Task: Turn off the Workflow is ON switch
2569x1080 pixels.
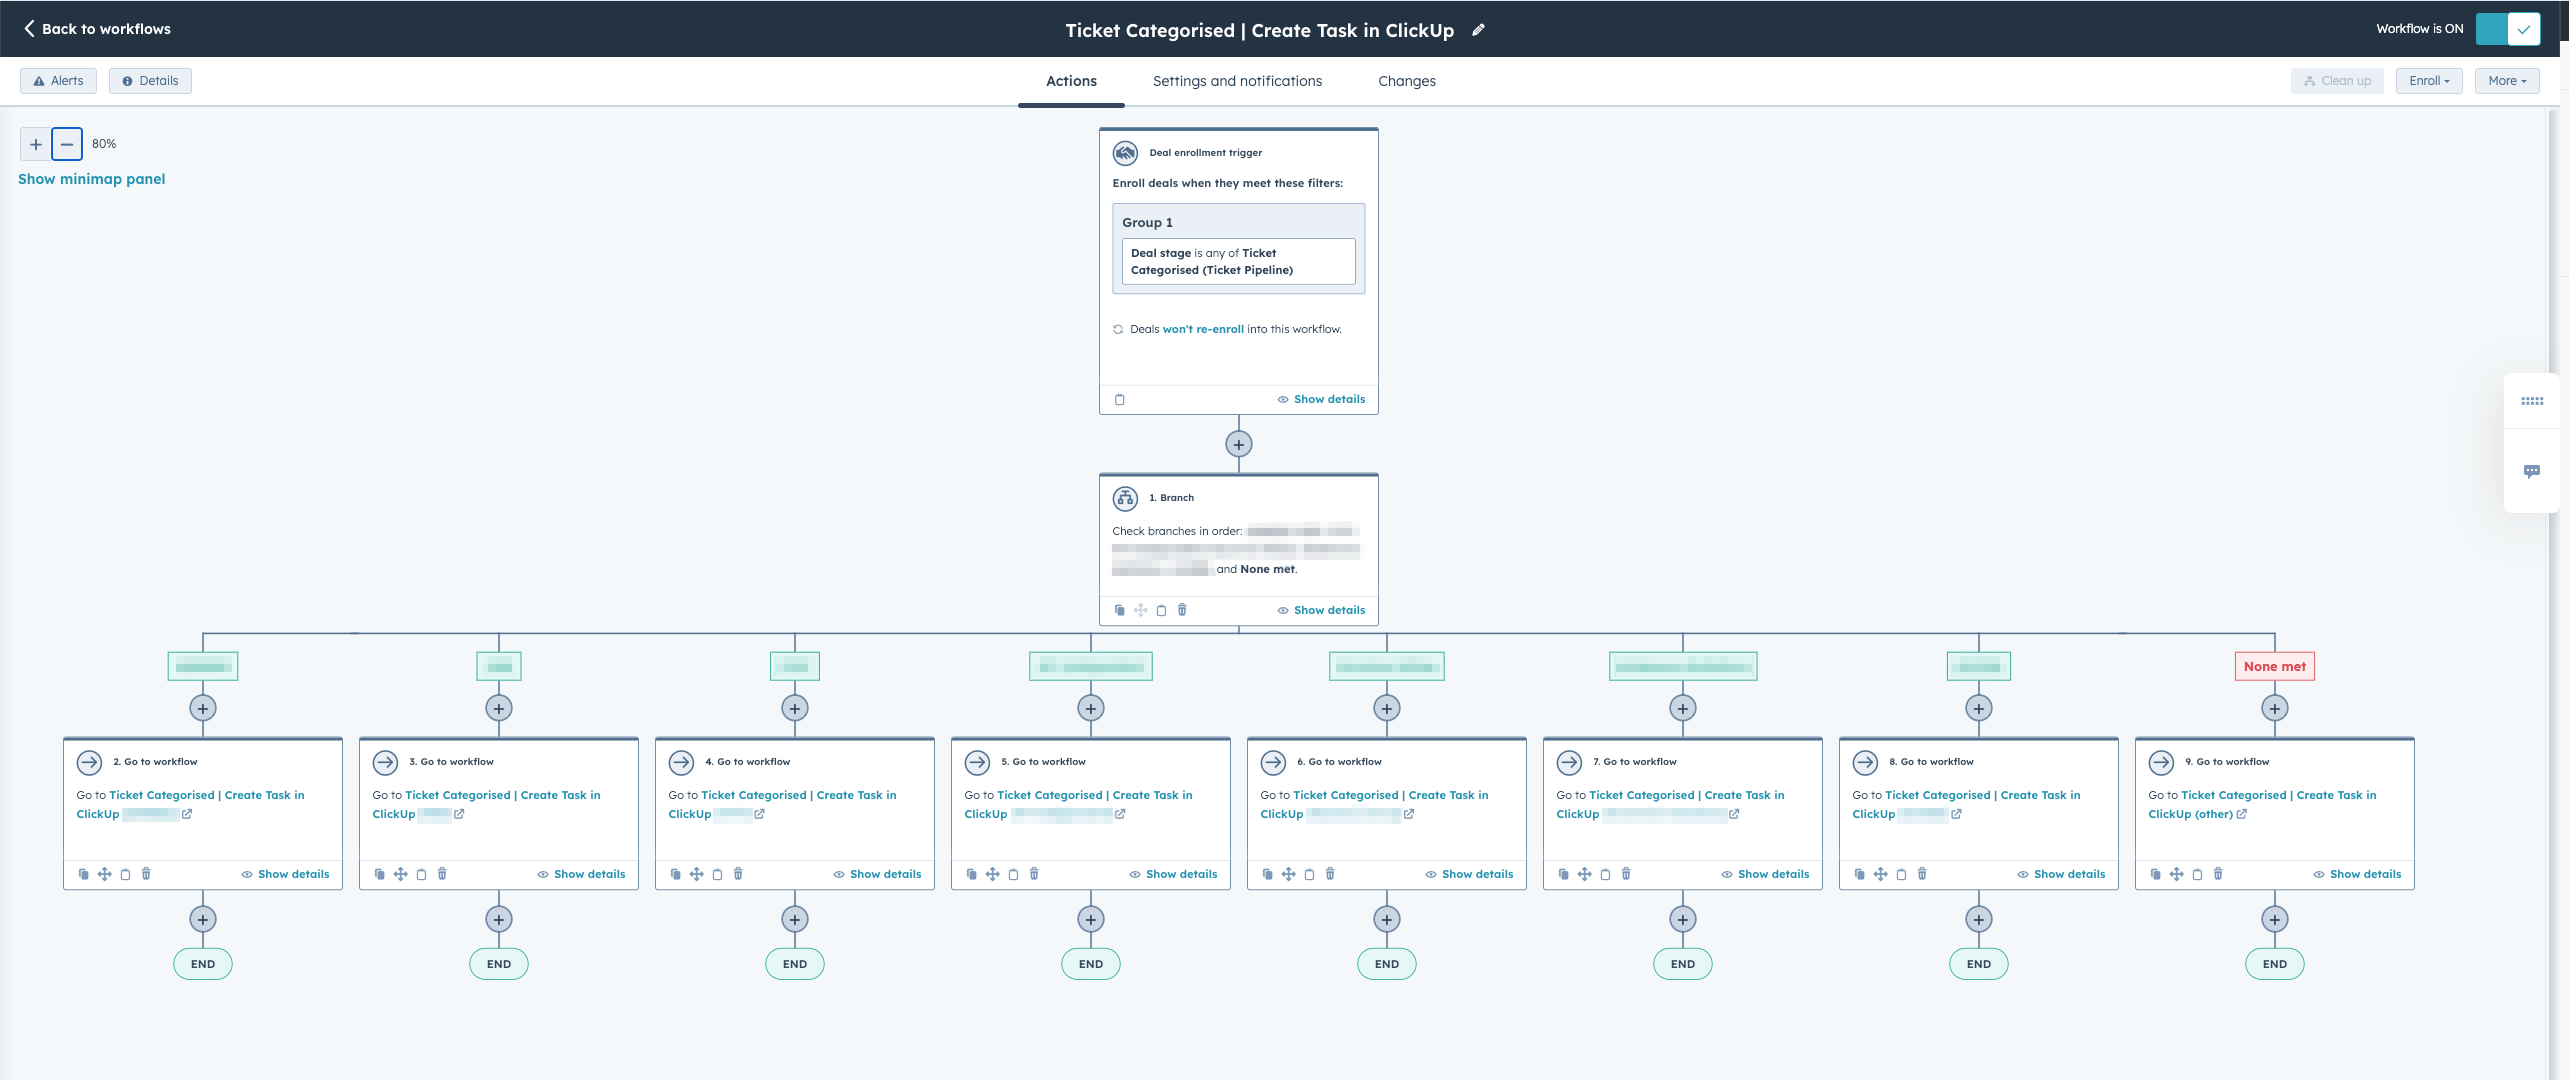Action: (2507, 29)
